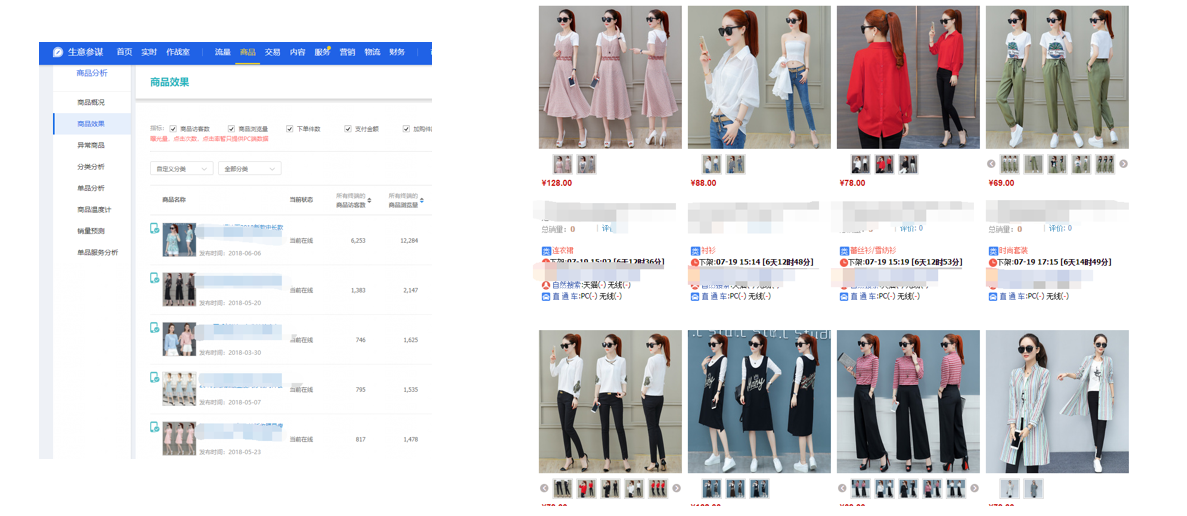
Task: Click the 时尚套装 category link
Action: [x=1013, y=250]
